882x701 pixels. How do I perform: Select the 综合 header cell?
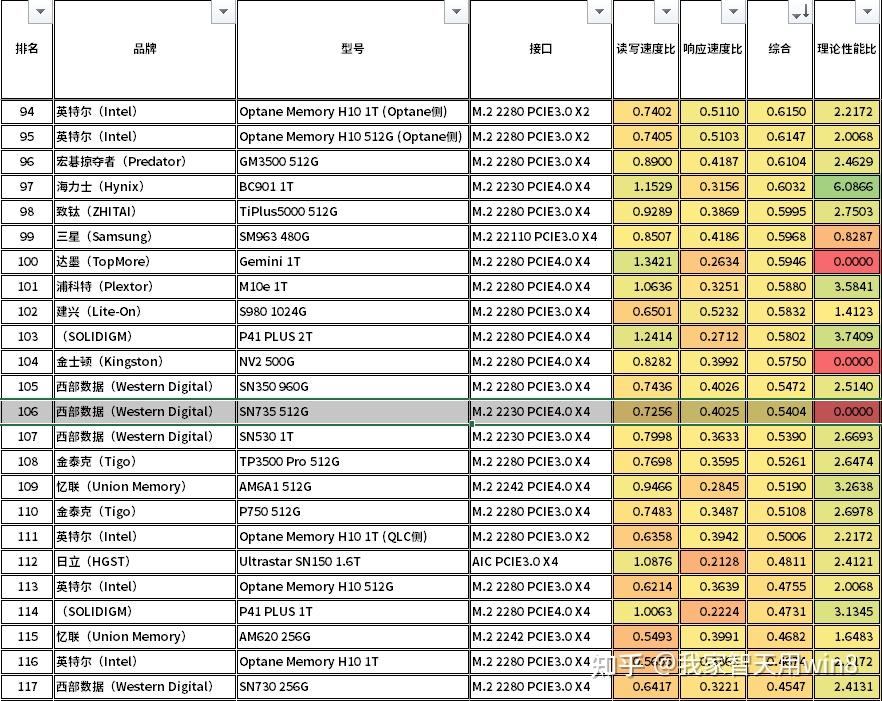click(x=780, y=50)
